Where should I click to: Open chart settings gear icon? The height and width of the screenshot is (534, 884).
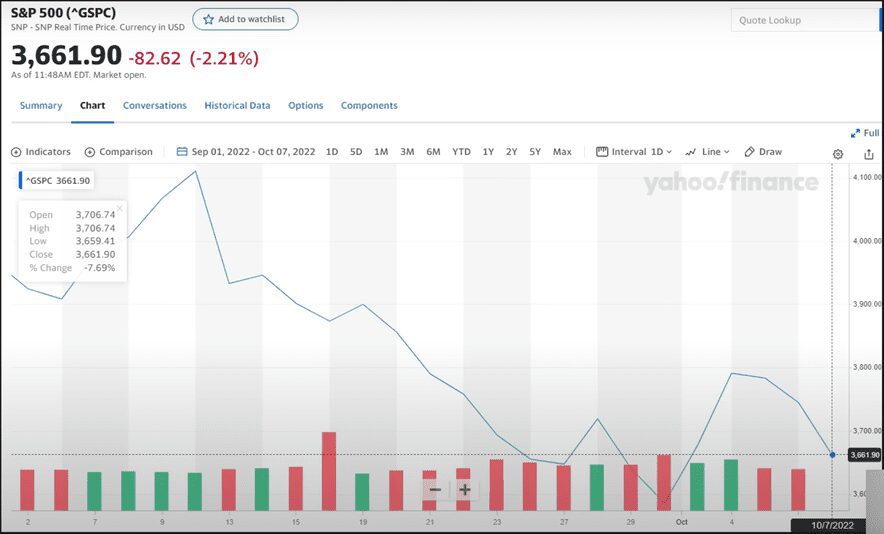(x=838, y=154)
